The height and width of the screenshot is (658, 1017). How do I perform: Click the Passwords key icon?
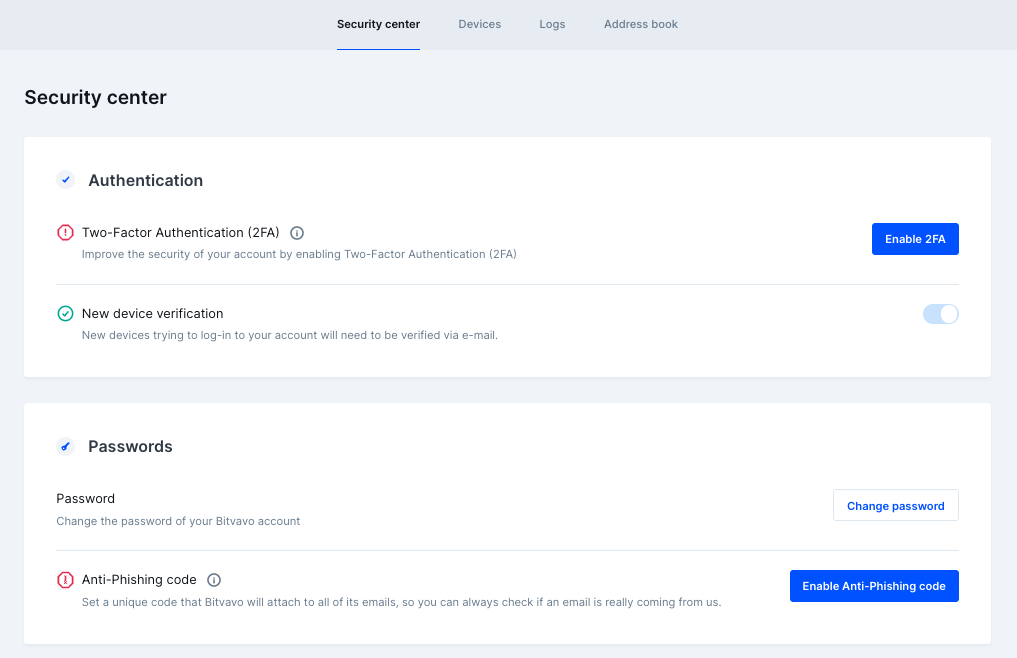click(x=66, y=446)
